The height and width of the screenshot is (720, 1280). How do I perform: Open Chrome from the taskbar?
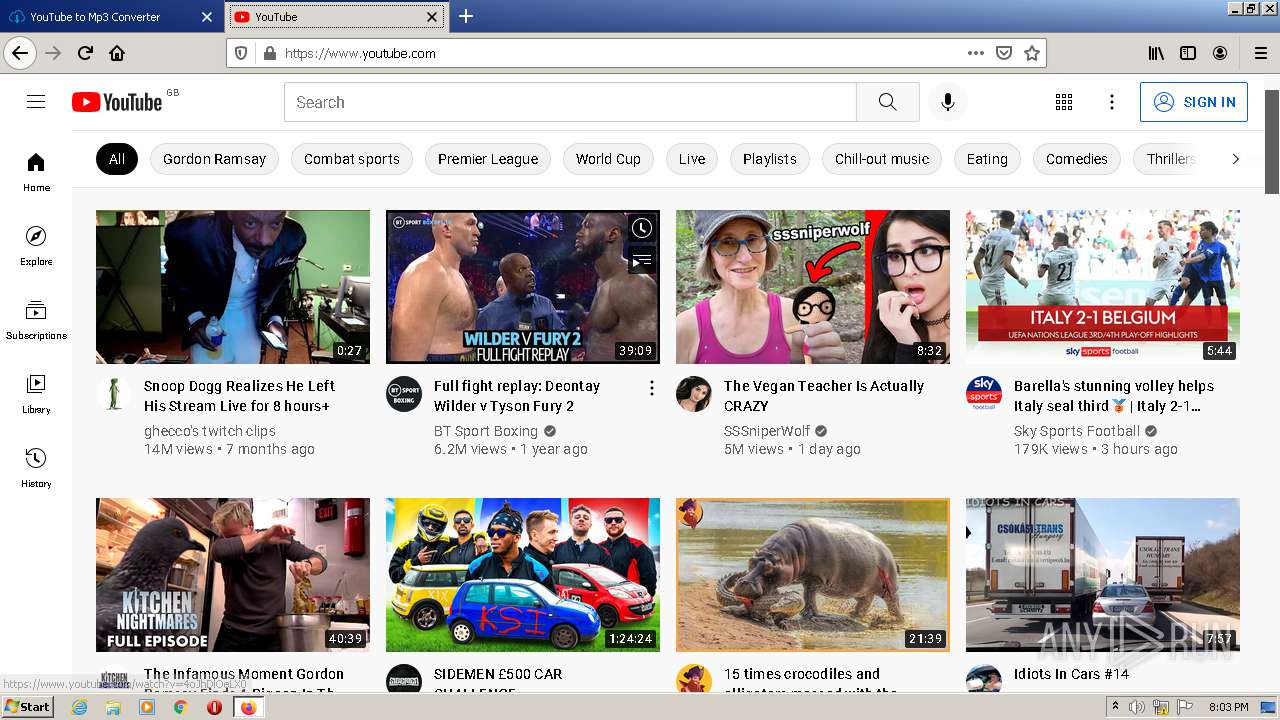(180, 707)
